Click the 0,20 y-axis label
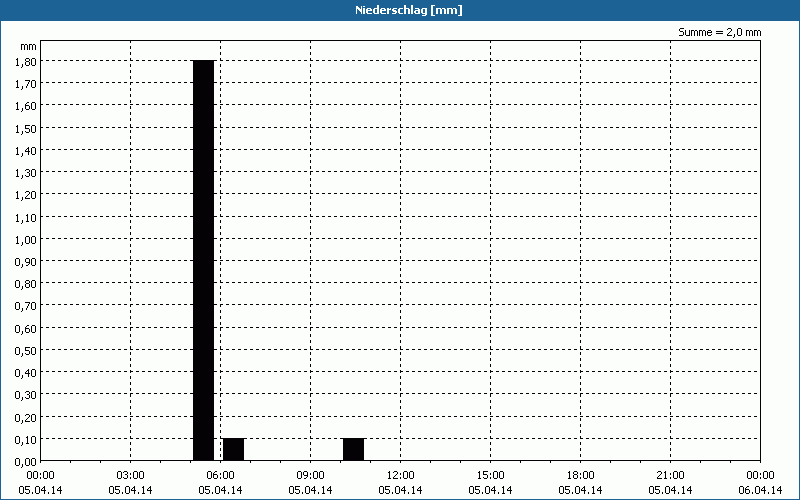800x500 pixels. pos(26,417)
